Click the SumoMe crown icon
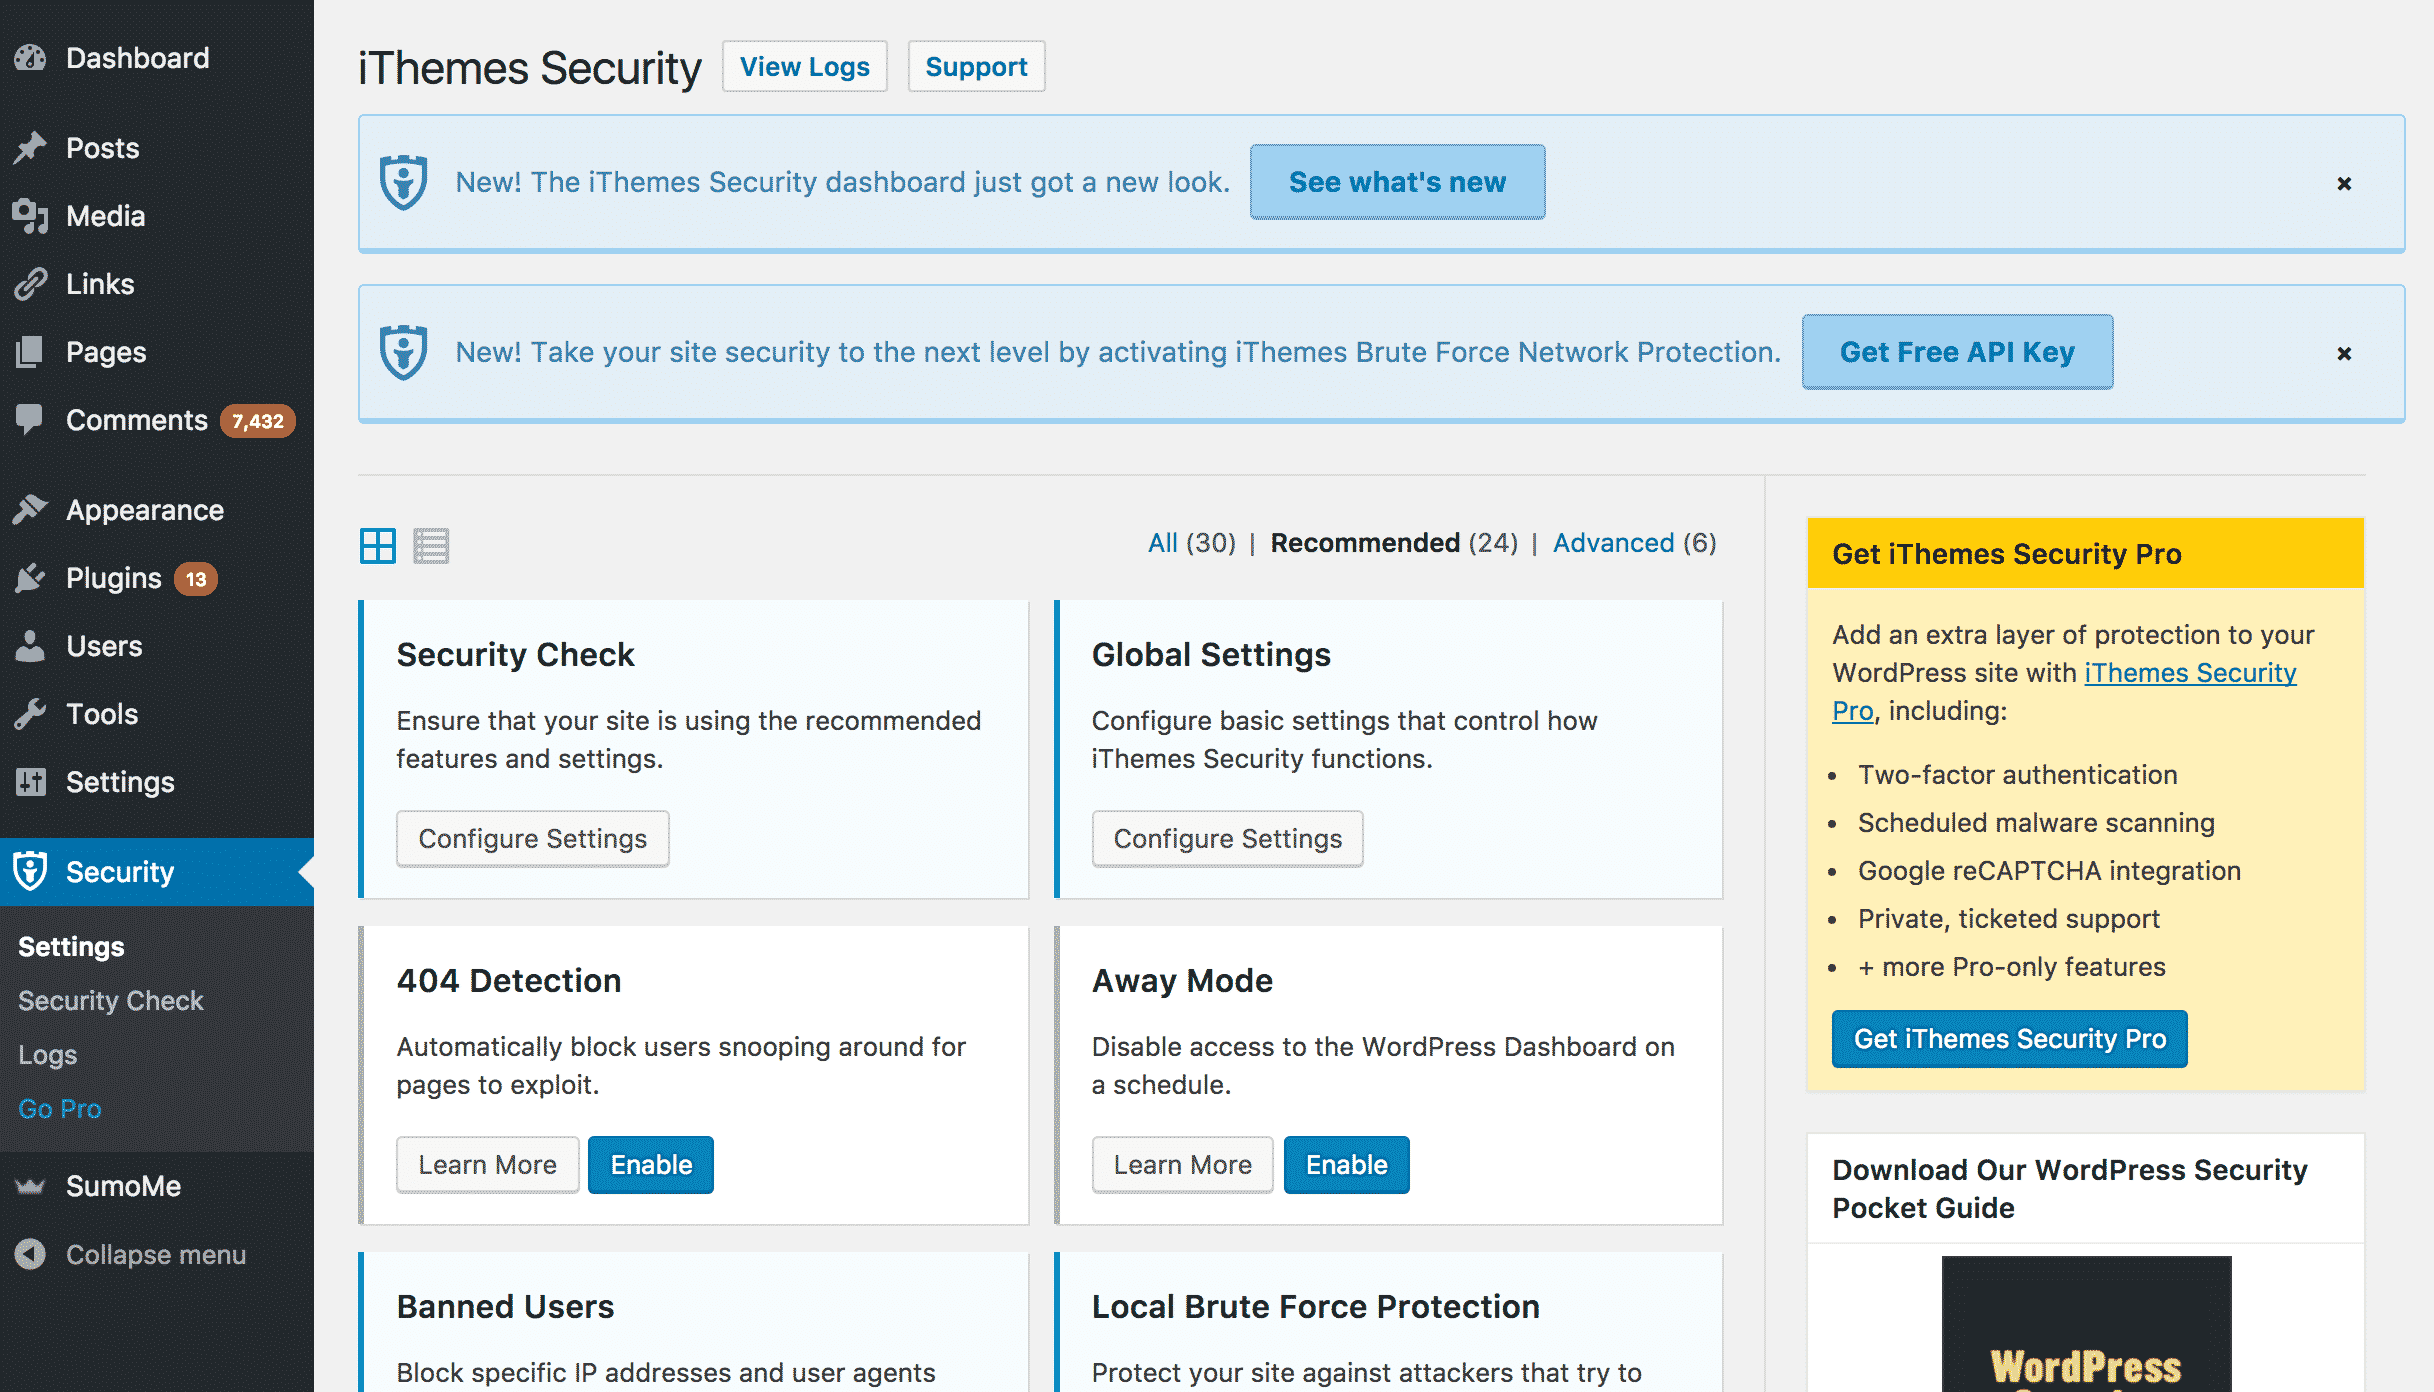The height and width of the screenshot is (1392, 2434). [30, 1186]
